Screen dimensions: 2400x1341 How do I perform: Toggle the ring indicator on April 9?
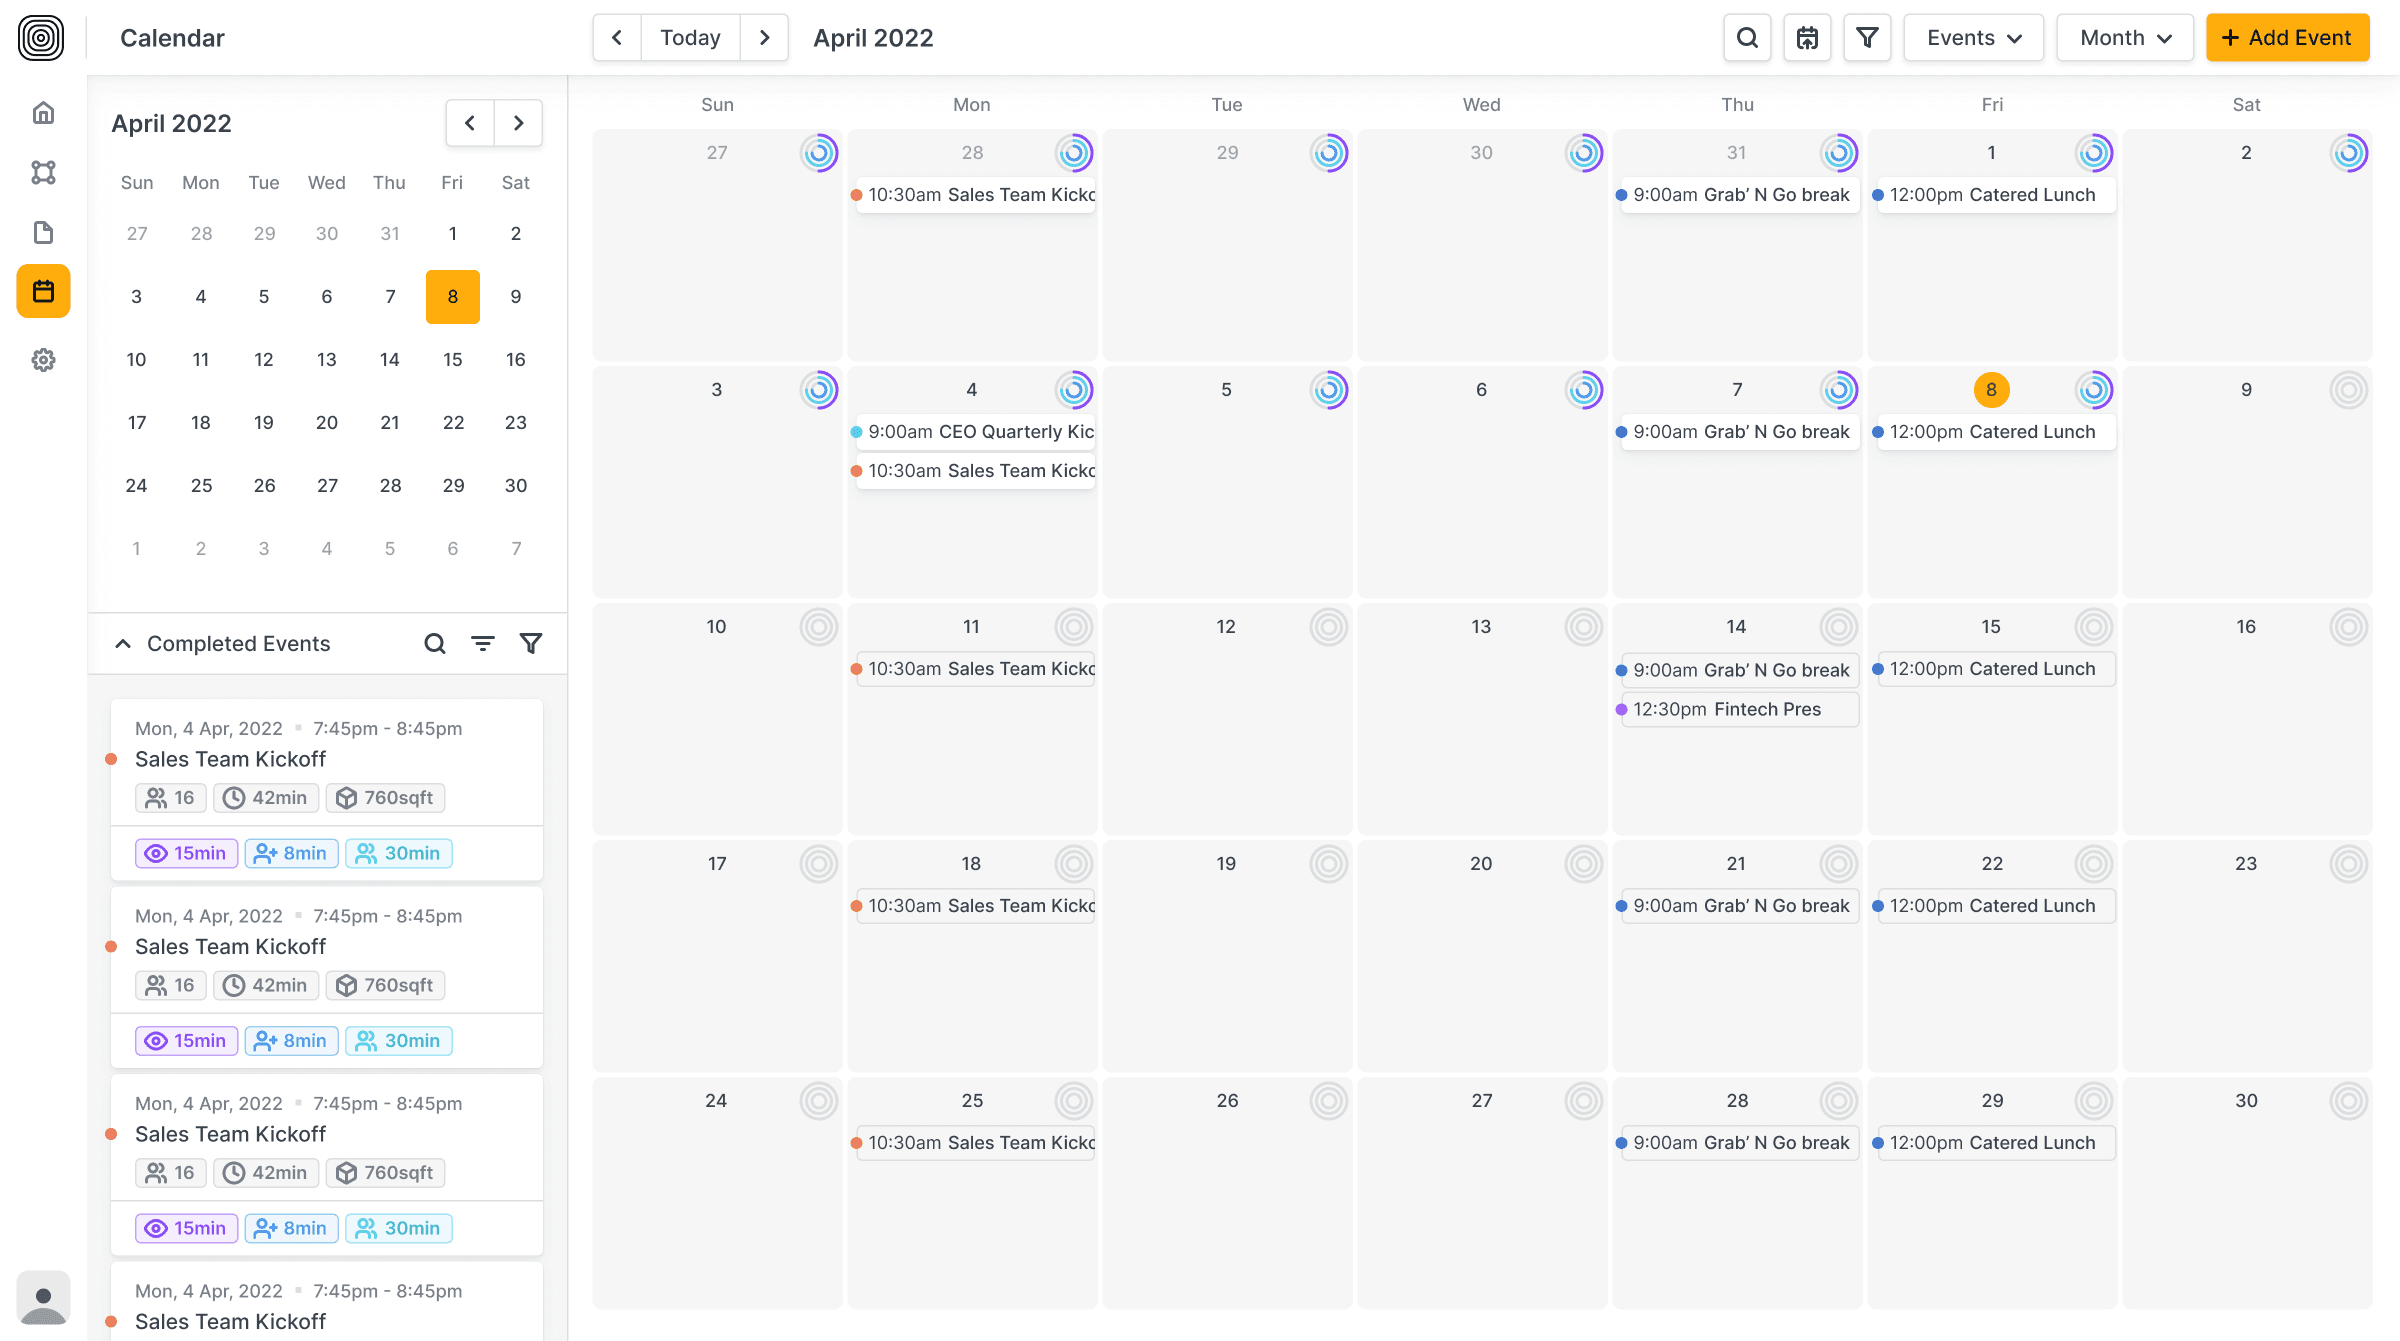(2348, 390)
